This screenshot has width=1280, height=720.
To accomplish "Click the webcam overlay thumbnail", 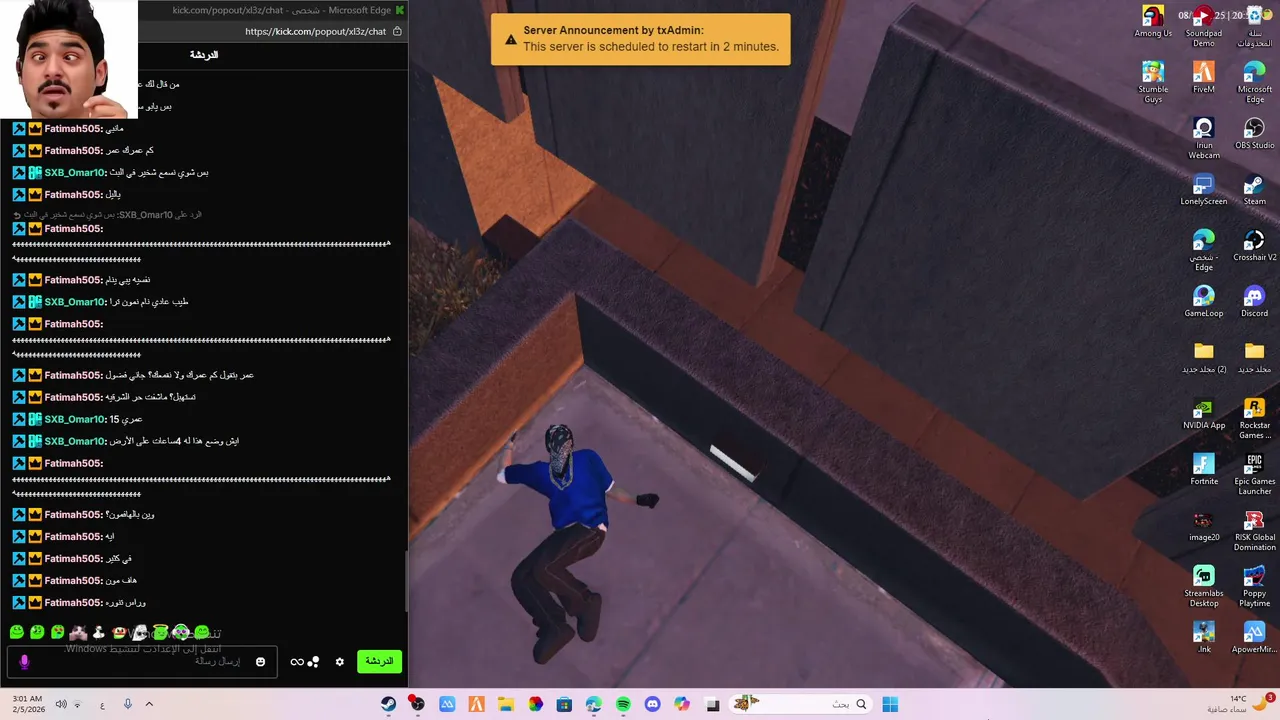I will click(x=68, y=59).
